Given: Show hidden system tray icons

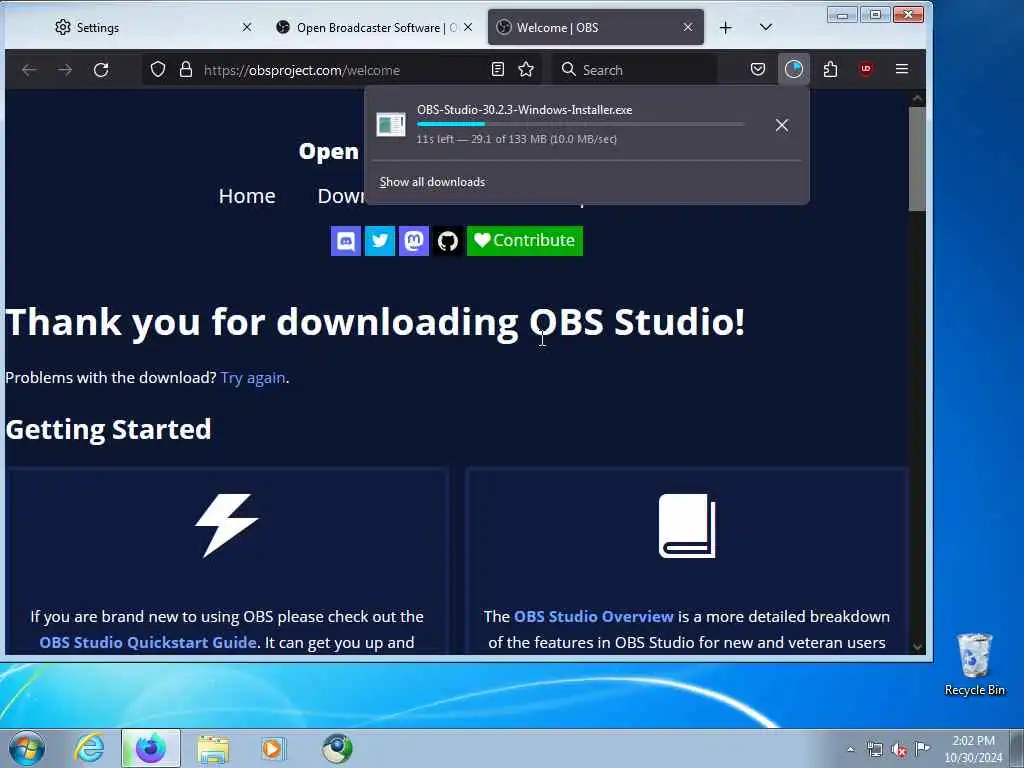Looking at the screenshot, I should (850, 750).
